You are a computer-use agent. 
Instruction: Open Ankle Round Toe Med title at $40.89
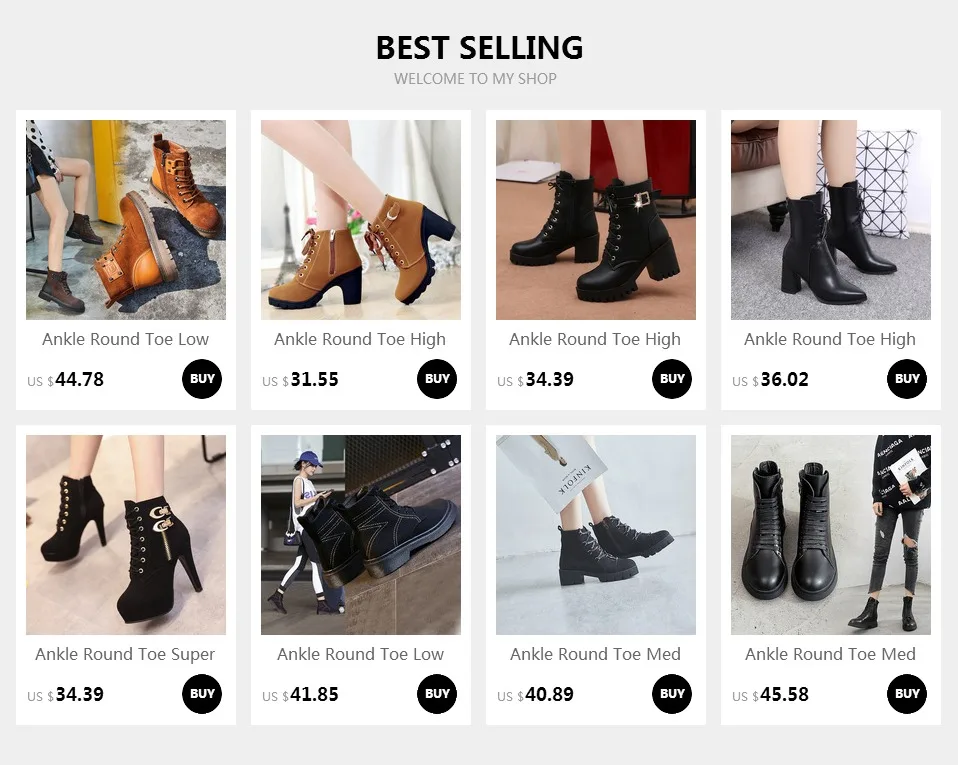[x=595, y=654]
